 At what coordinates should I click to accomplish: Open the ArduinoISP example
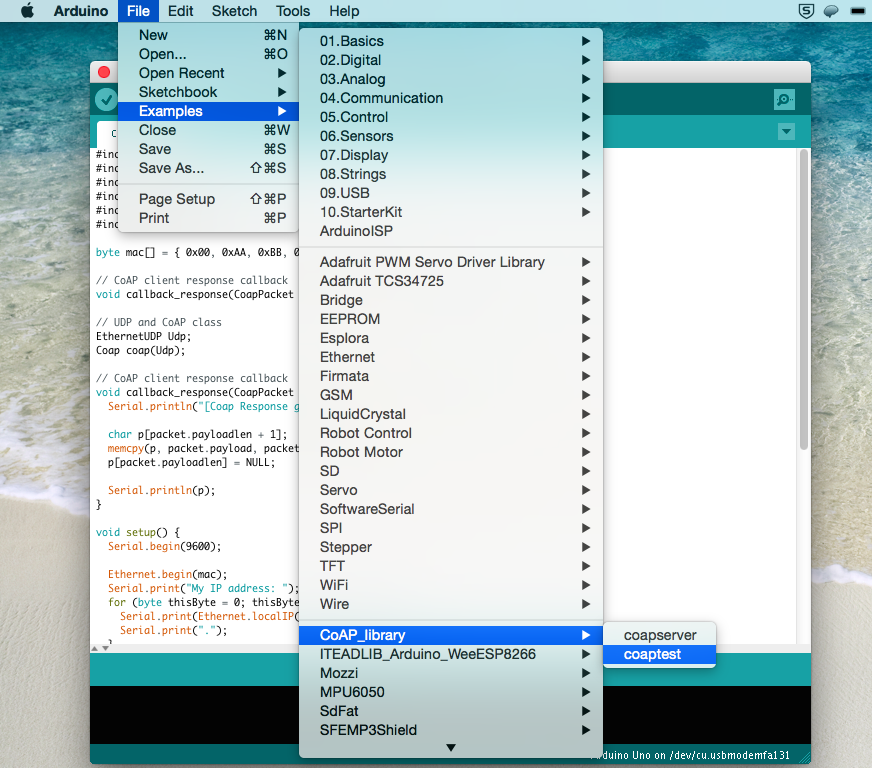[451, 231]
